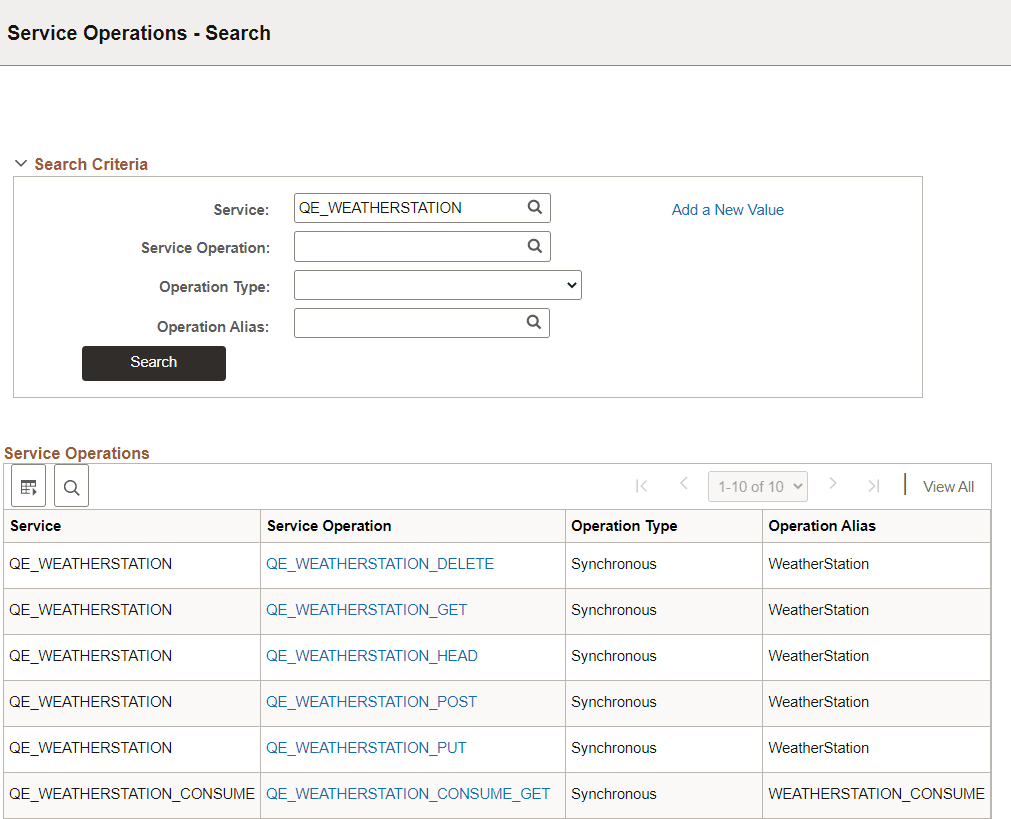
Task: Open the Find icon in Service Operations grid
Action: [70, 486]
